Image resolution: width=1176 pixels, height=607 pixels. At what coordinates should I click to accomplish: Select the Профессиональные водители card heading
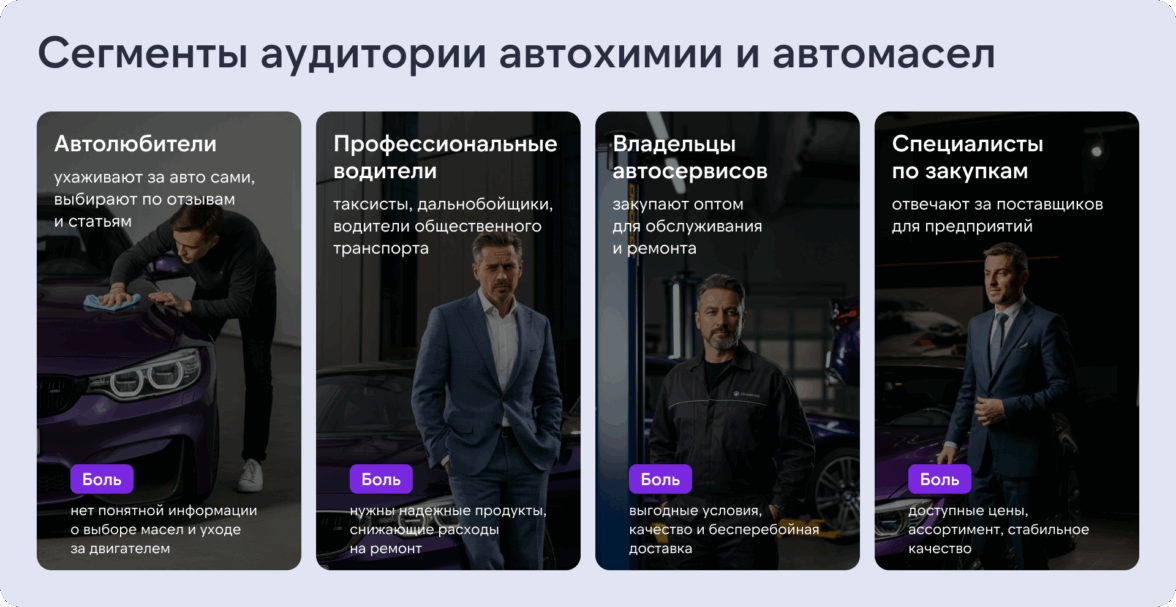446,158
